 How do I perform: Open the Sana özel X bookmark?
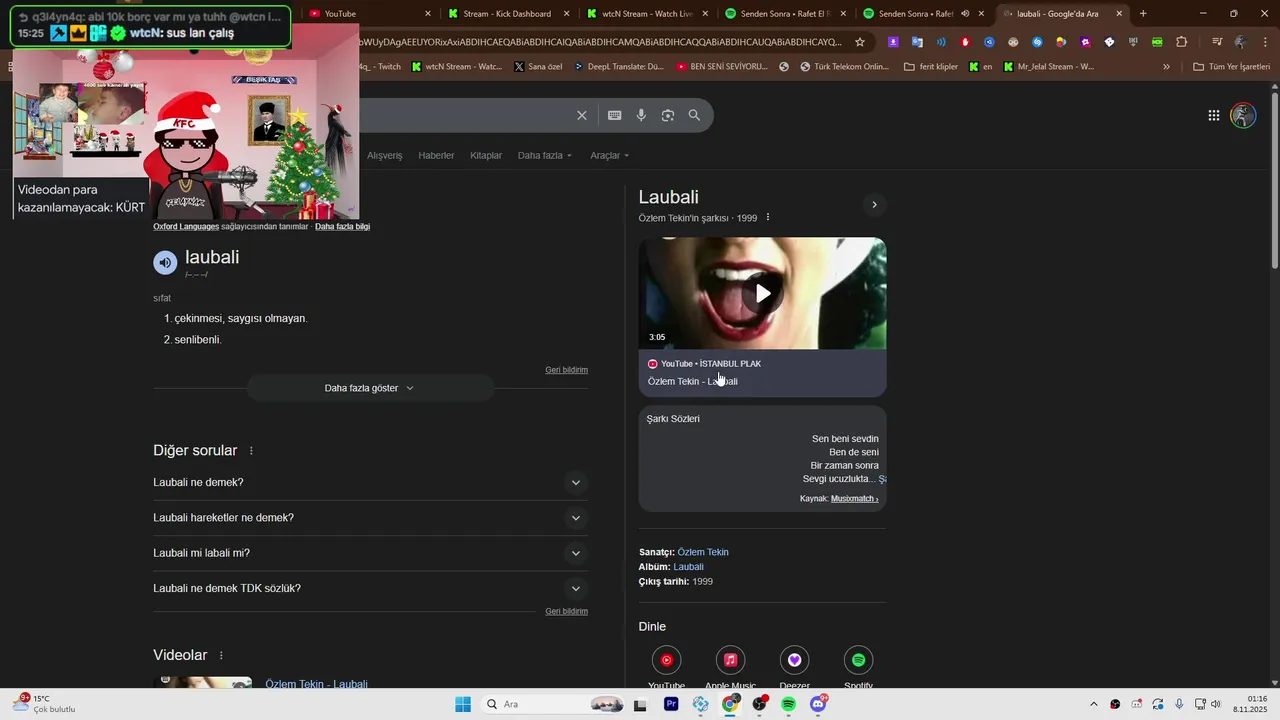click(538, 67)
